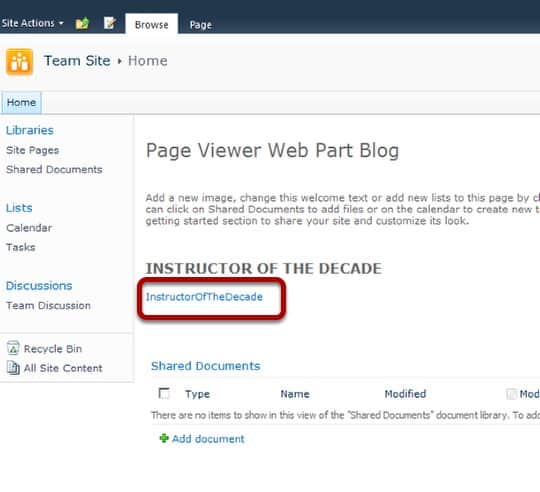The height and width of the screenshot is (492, 540).
Task: Click the breadcrumb arrow after Team Site
Action: click(x=120, y=61)
